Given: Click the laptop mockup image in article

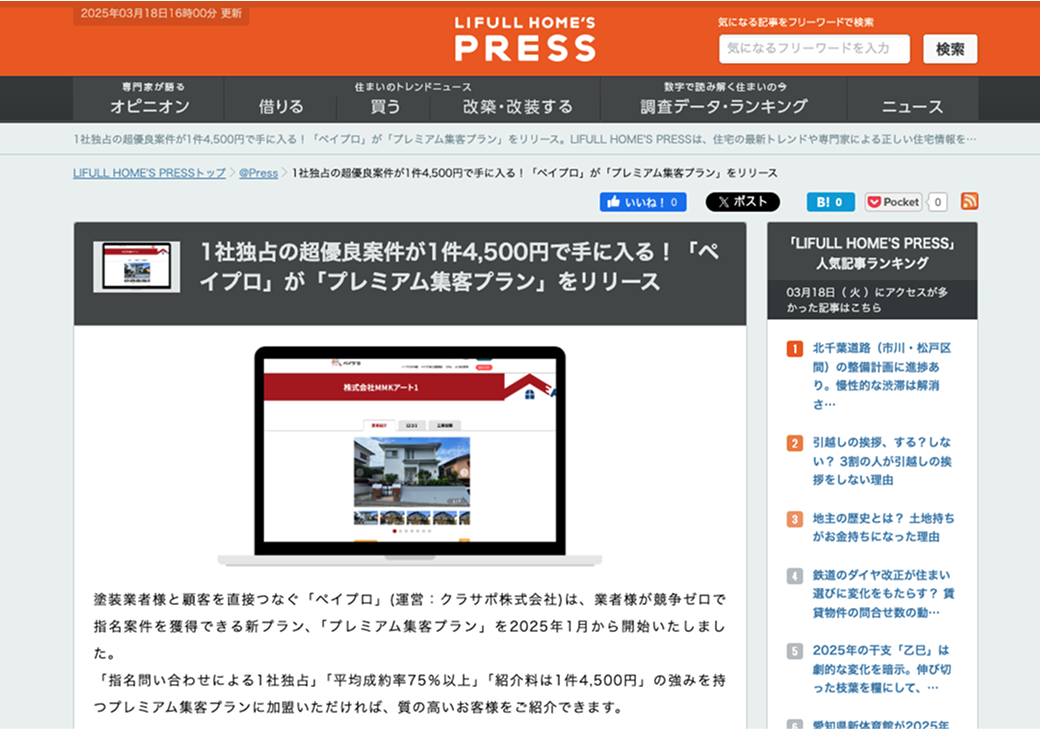Looking at the screenshot, I should pos(410,456).
